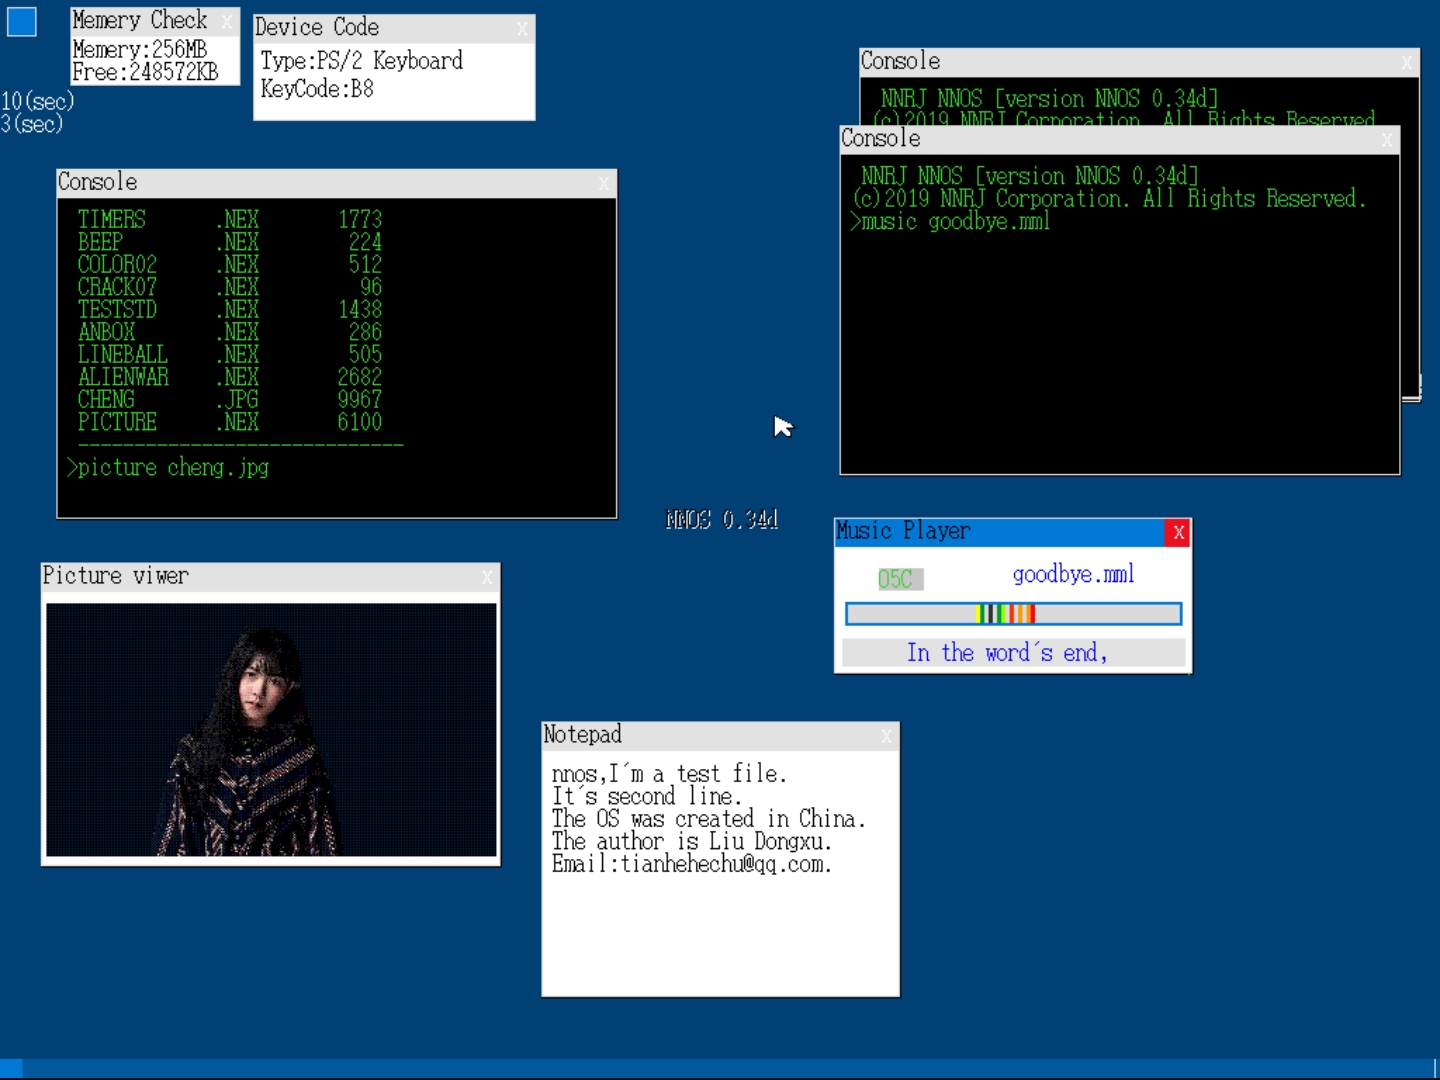
Task: Click the version line in the front Console
Action: (1030, 176)
